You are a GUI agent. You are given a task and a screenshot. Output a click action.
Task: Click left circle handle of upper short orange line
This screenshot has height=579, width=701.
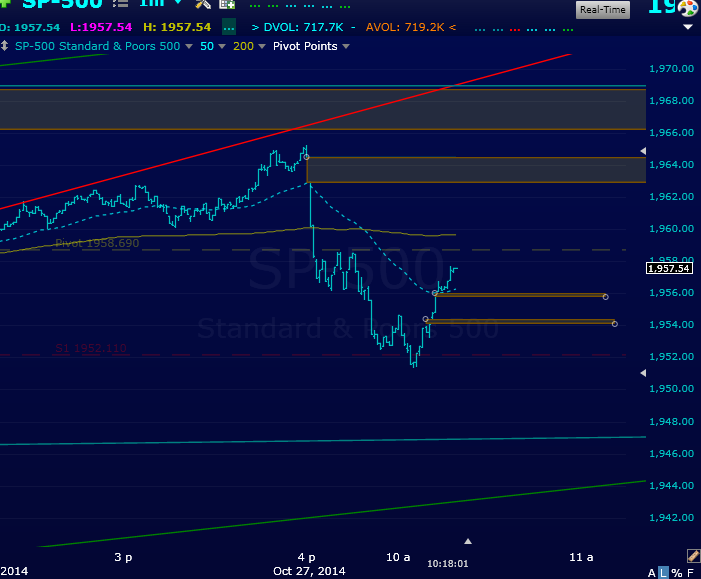435,293
